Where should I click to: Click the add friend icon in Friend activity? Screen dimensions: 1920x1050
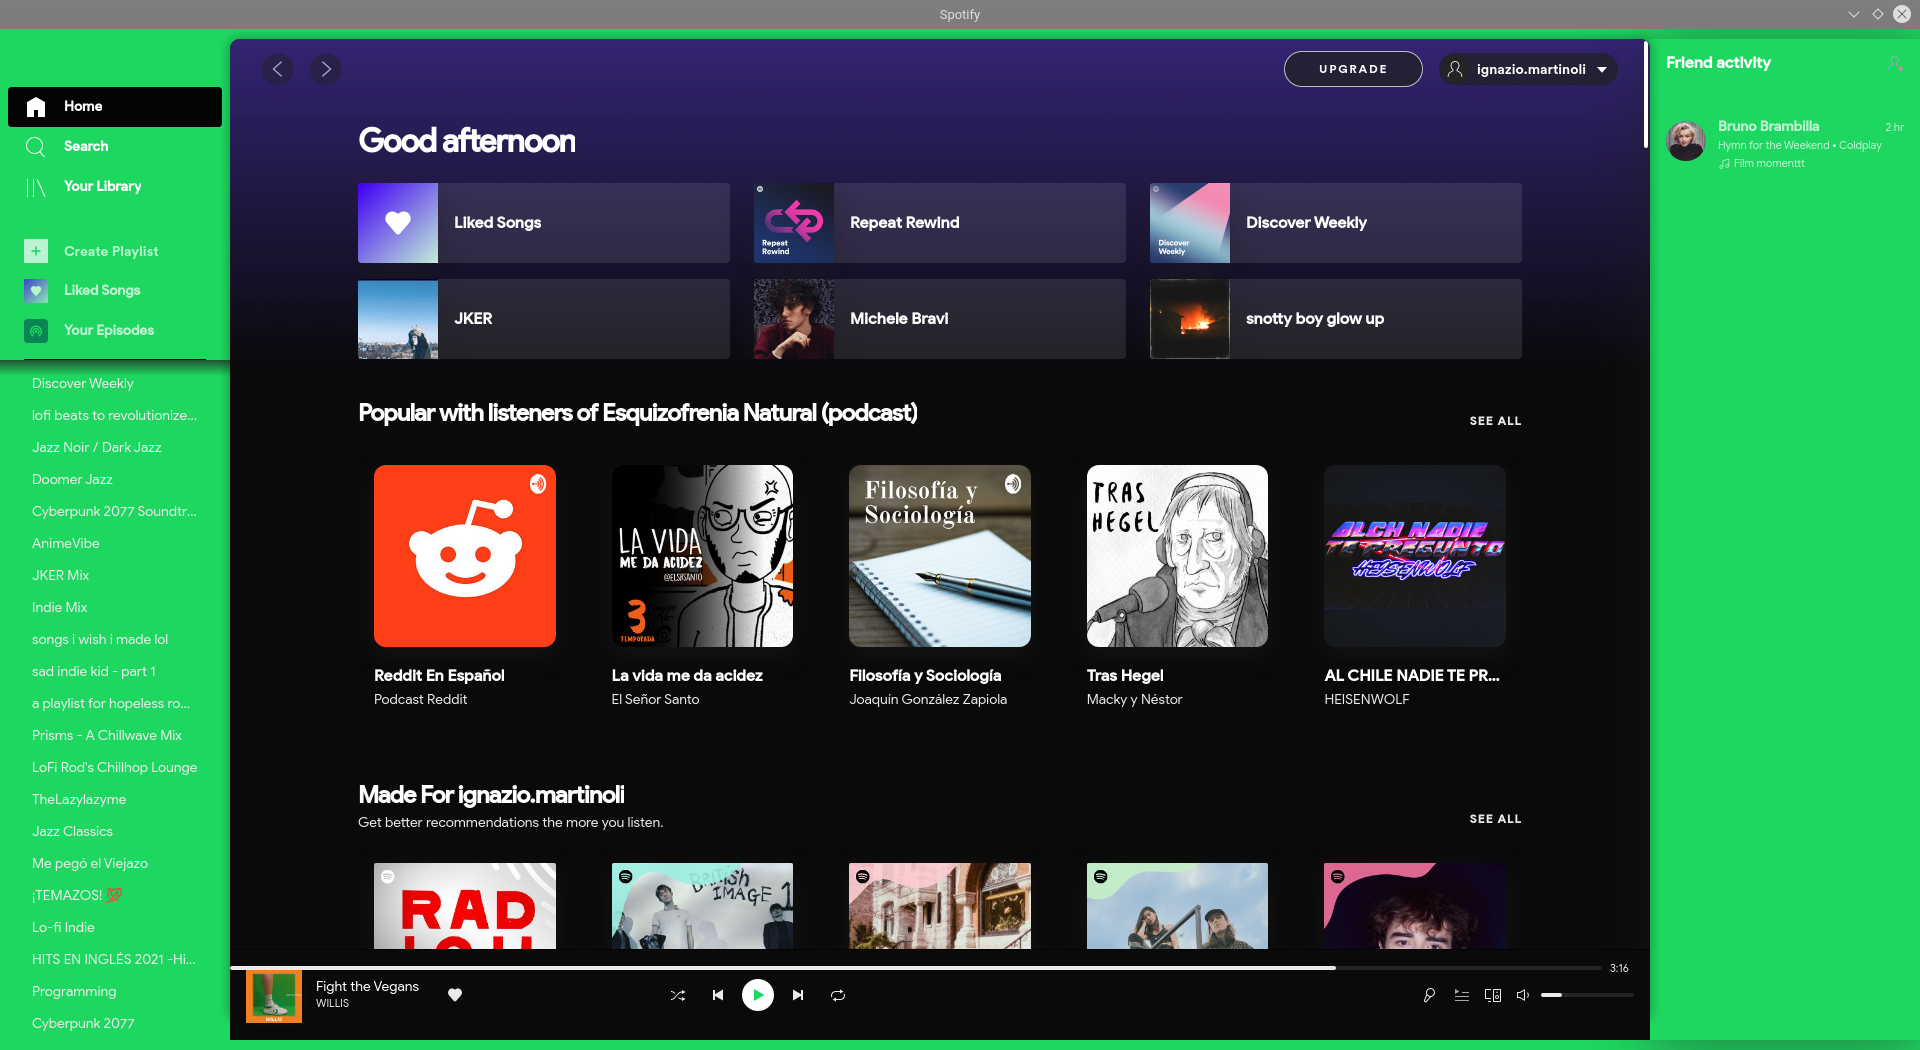[1894, 63]
